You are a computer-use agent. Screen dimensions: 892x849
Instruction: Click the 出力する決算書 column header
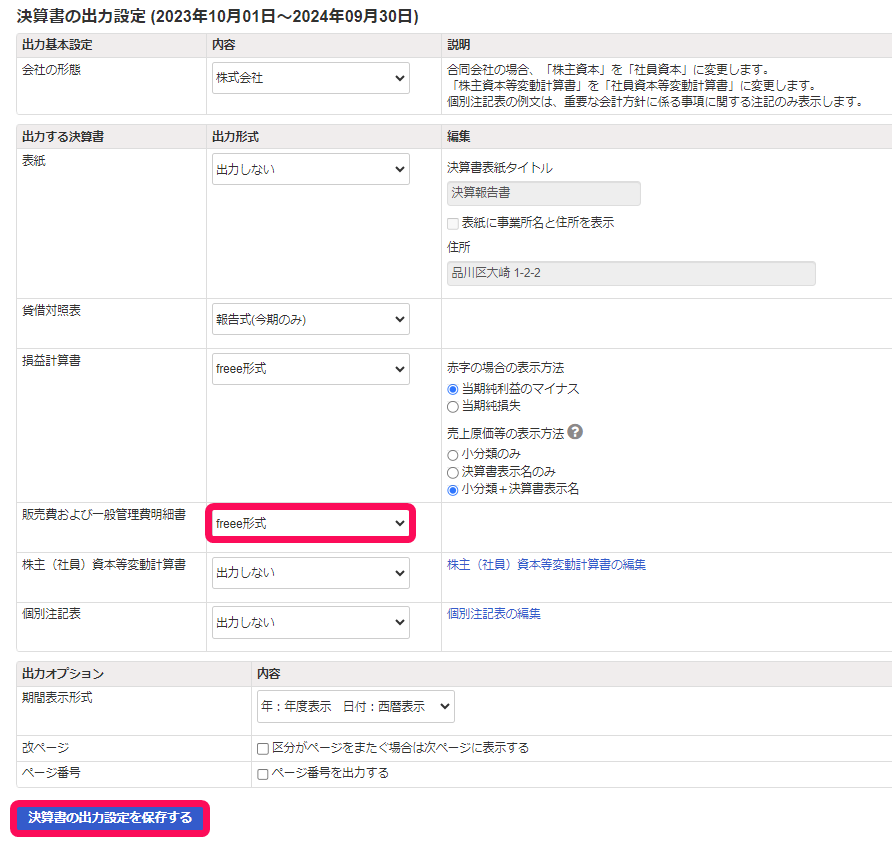(63, 137)
